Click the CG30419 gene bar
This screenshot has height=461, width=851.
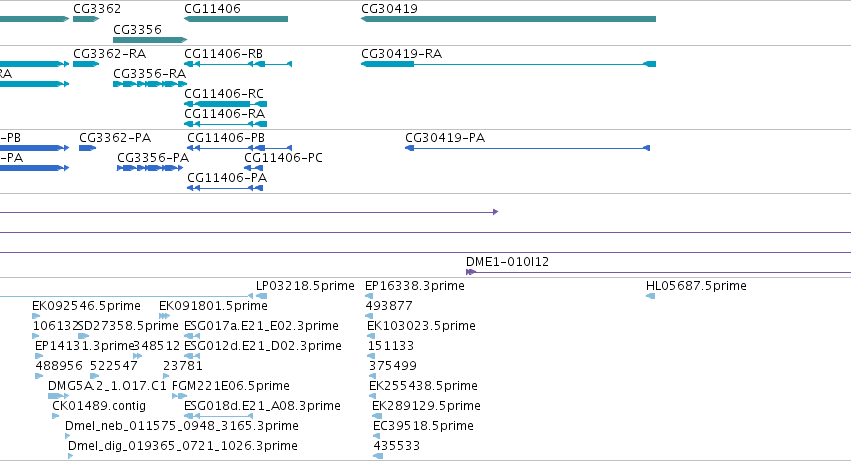click(x=509, y=19)
